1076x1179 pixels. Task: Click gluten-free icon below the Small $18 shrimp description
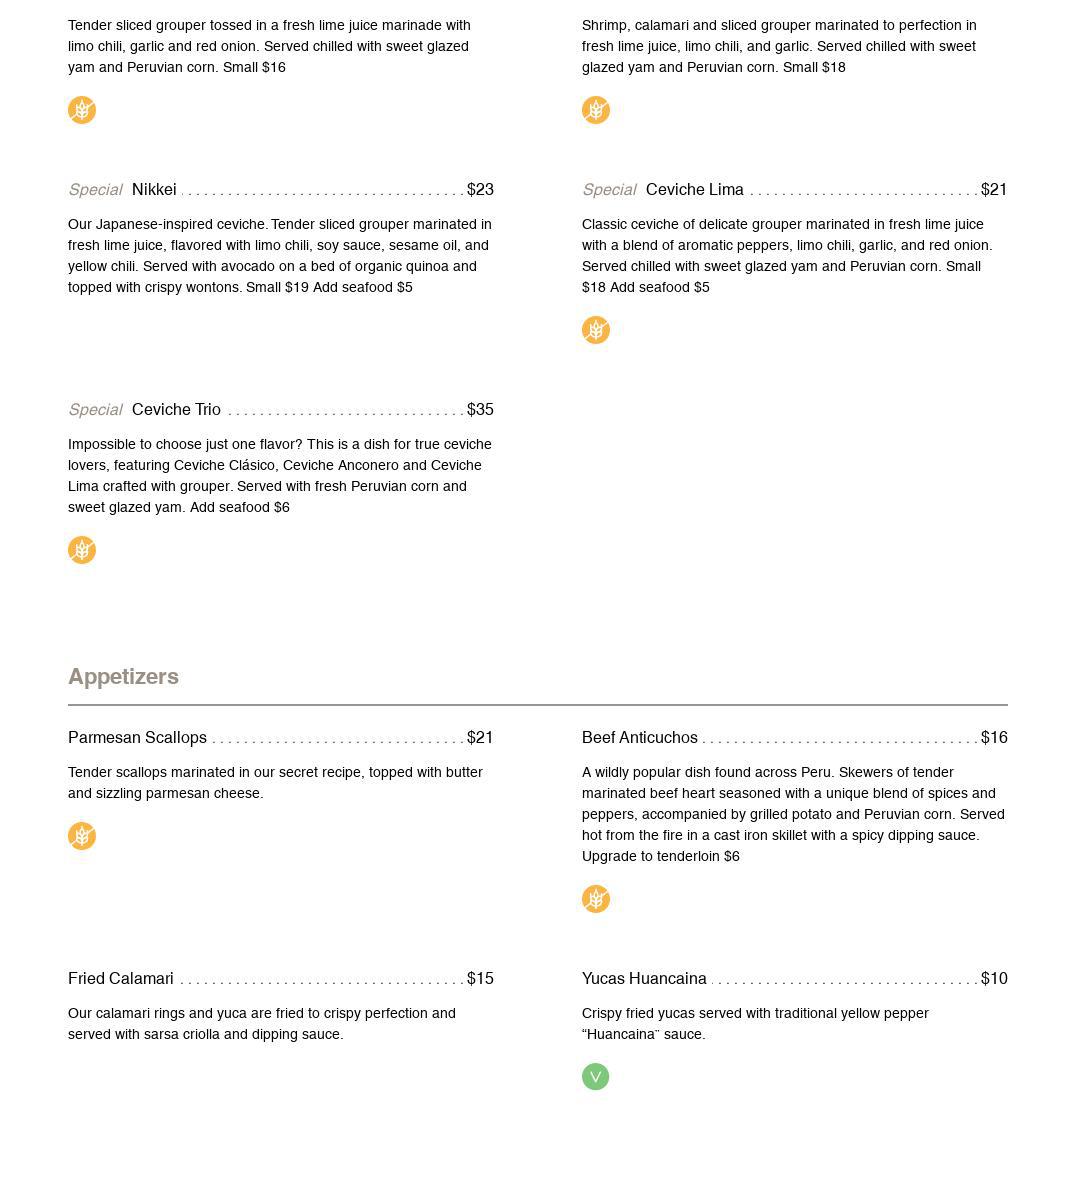(596, 110)
